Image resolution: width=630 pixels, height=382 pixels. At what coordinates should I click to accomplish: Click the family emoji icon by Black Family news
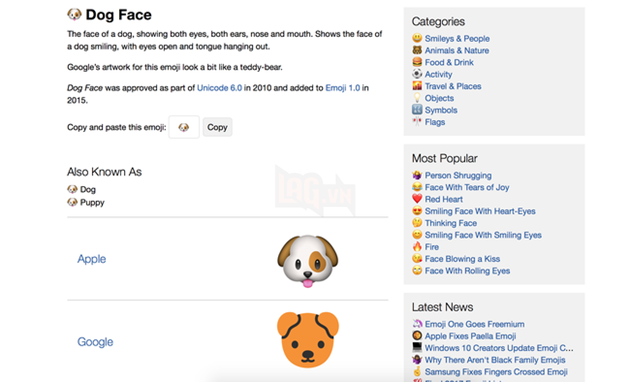point(417,360)
